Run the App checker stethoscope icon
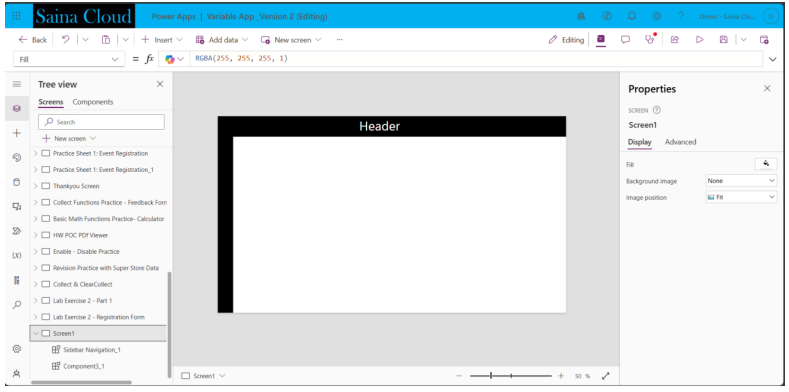The height and width of the screenshot is (392, 789). tap(651, 39)
